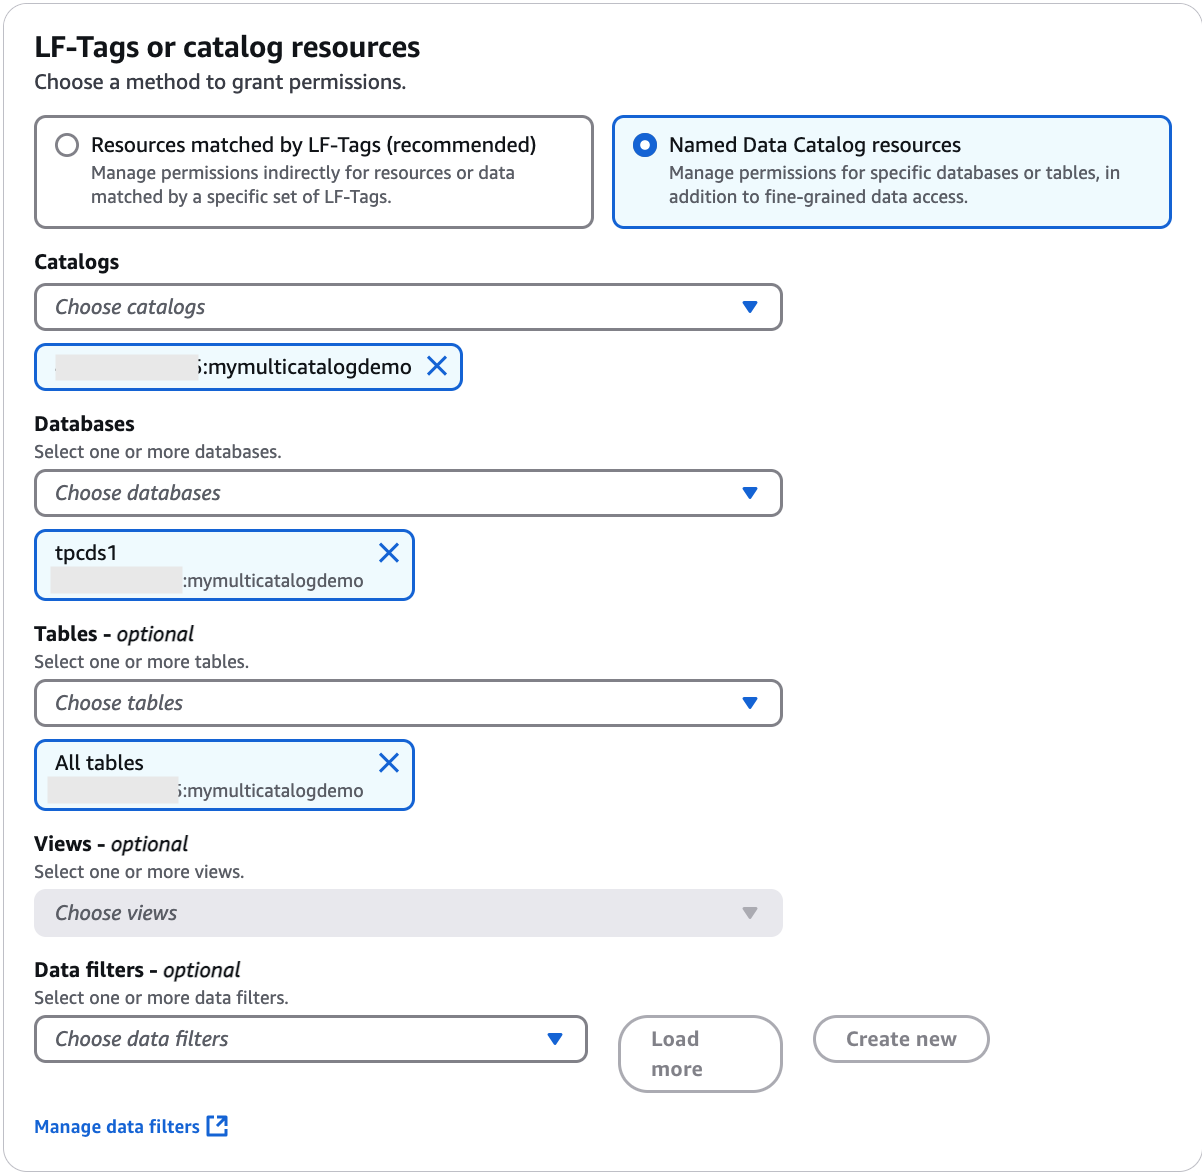Viewport: 1202px width, 1176px height.
Task: Click the Catalogs section heading
Action: 76,262
